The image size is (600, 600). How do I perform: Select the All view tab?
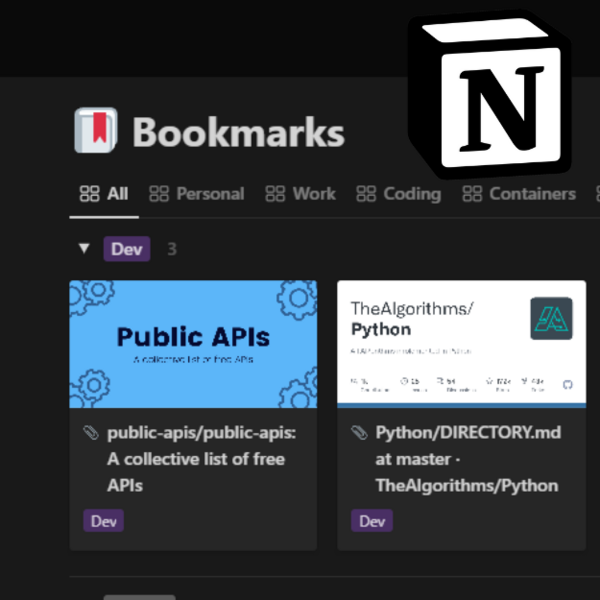pos(104,194)
